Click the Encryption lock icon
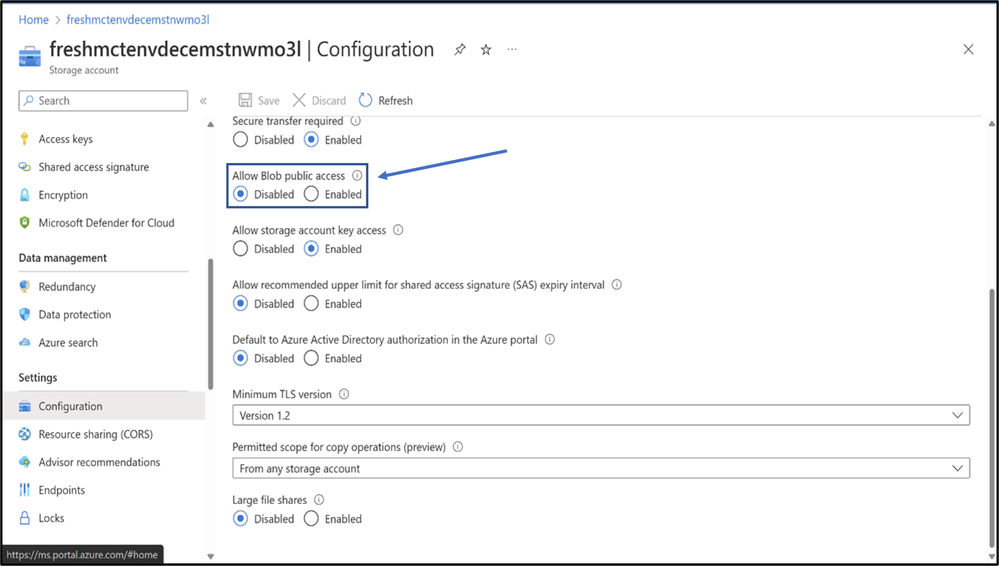The width and height of the screenshot is (999, 566). [x=25, y=195]
